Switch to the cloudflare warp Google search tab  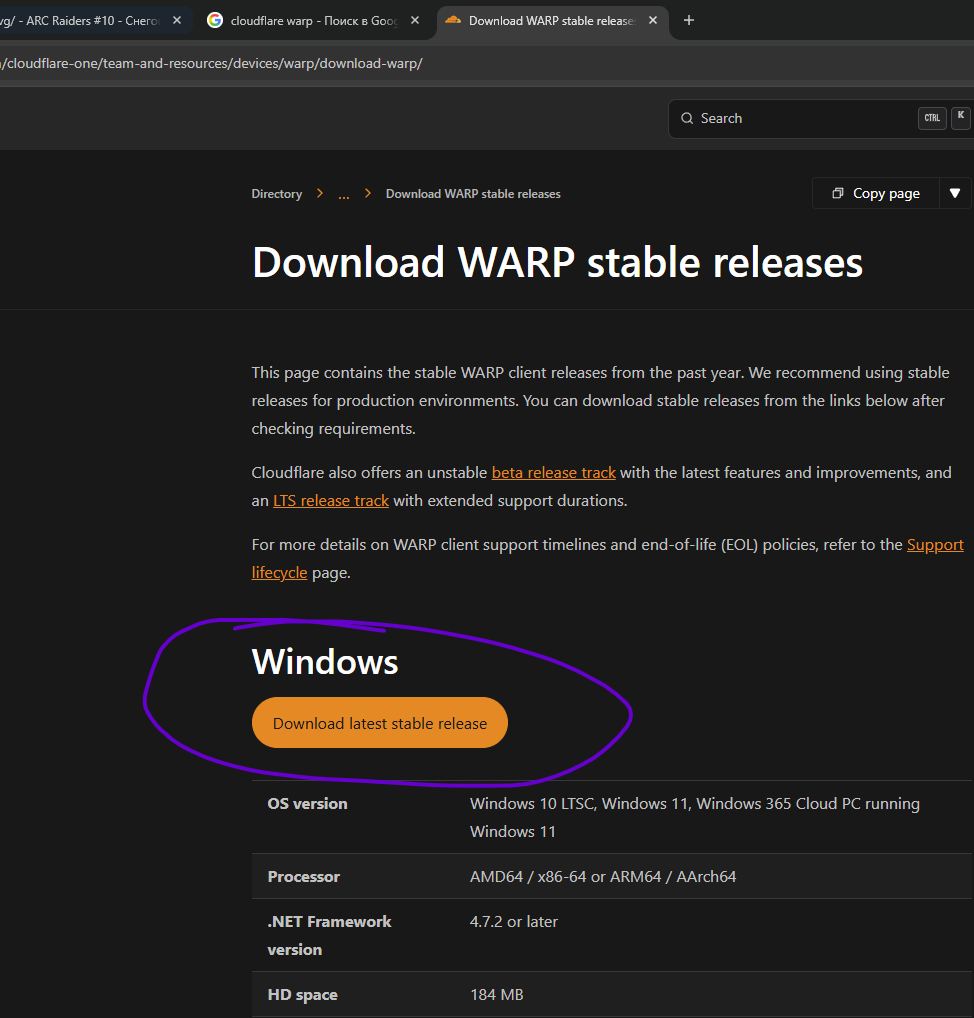pos(314,21)
